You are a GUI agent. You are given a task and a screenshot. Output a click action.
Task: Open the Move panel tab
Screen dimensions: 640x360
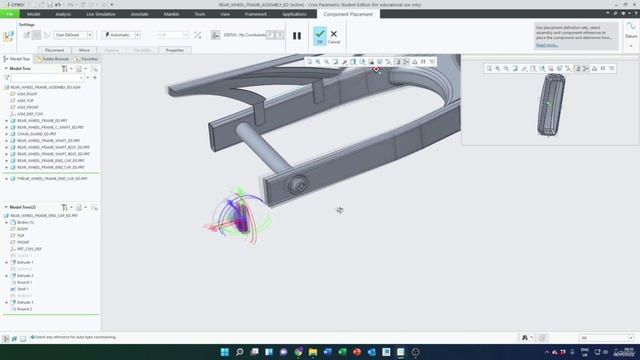(x=84, y=50)
